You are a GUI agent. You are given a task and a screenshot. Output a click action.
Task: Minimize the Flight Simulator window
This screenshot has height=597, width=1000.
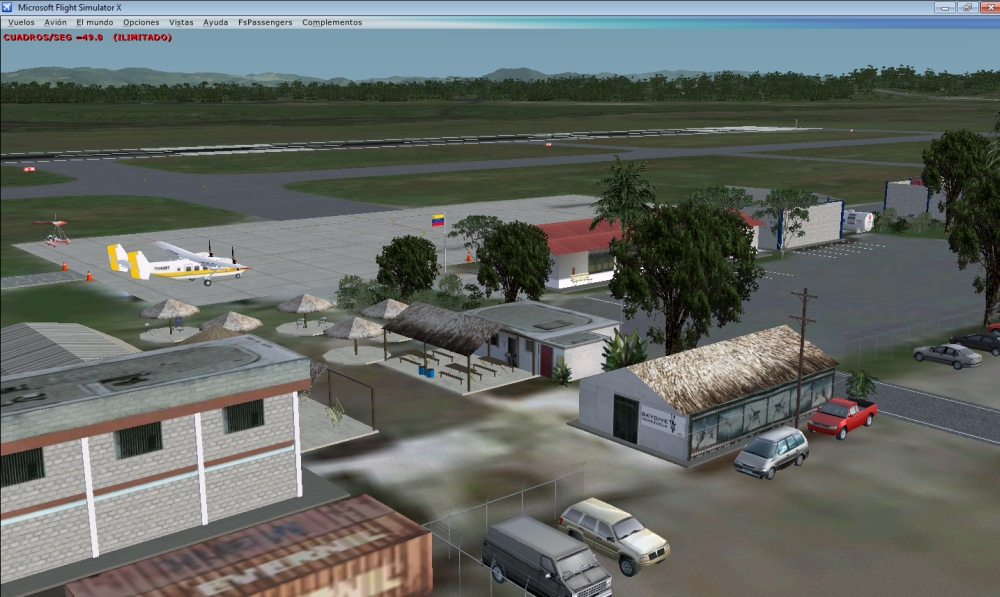point(945,8)
